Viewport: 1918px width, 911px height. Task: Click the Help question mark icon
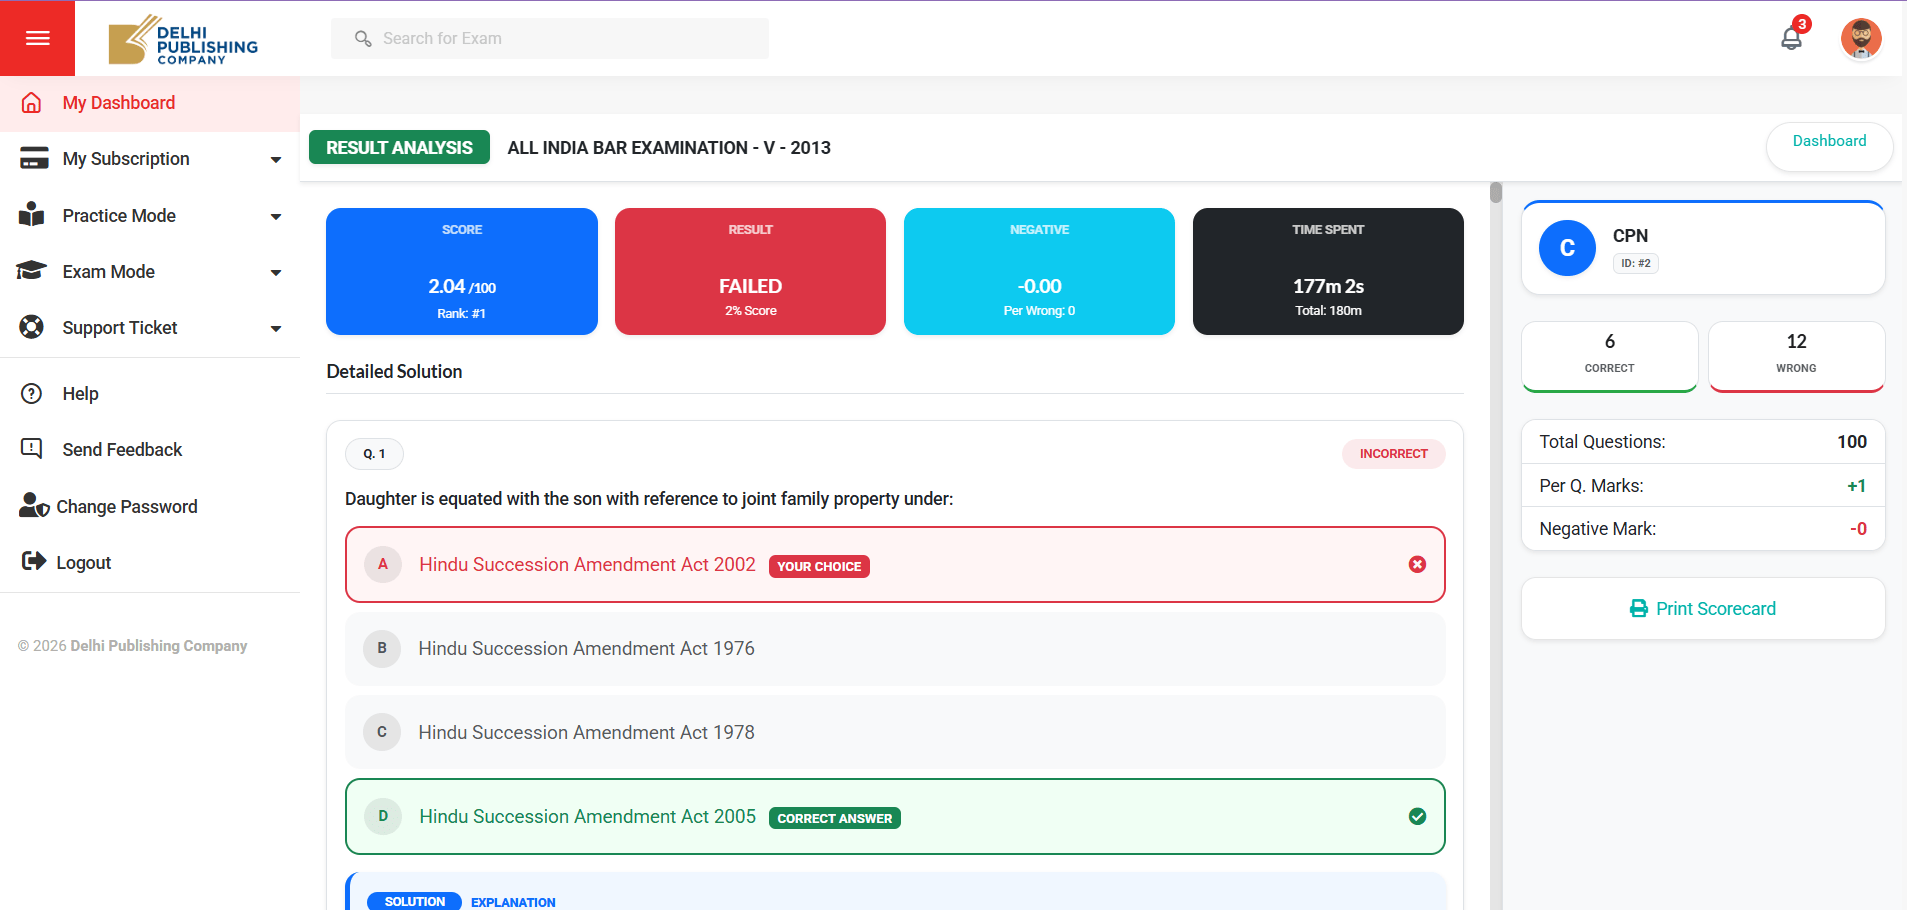[x=31, y=393]
